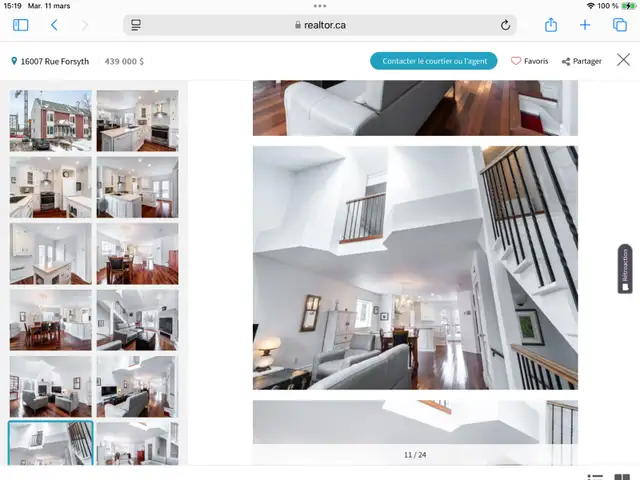Click Contacter le courtier ou l'agent

tap(434, 61)
